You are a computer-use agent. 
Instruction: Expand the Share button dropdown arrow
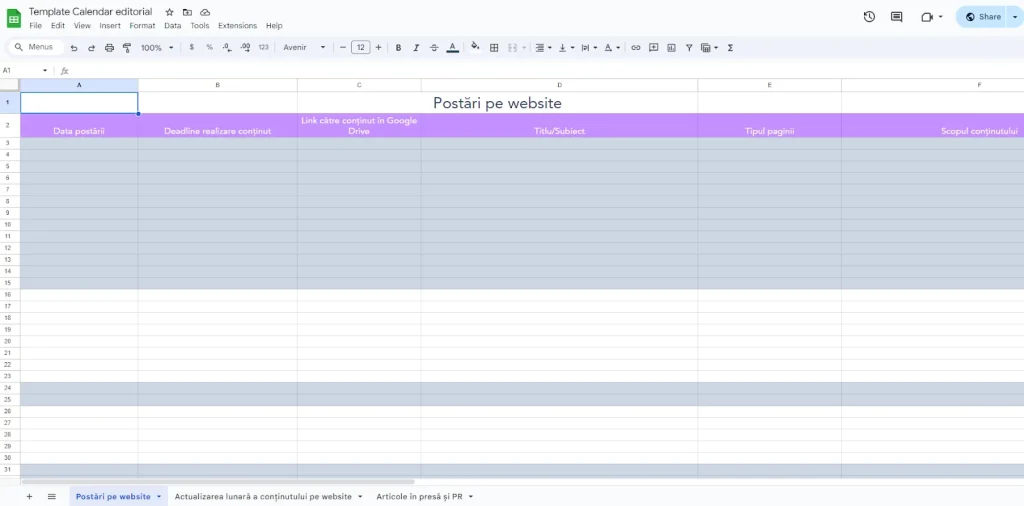[x=1014, y=17]
